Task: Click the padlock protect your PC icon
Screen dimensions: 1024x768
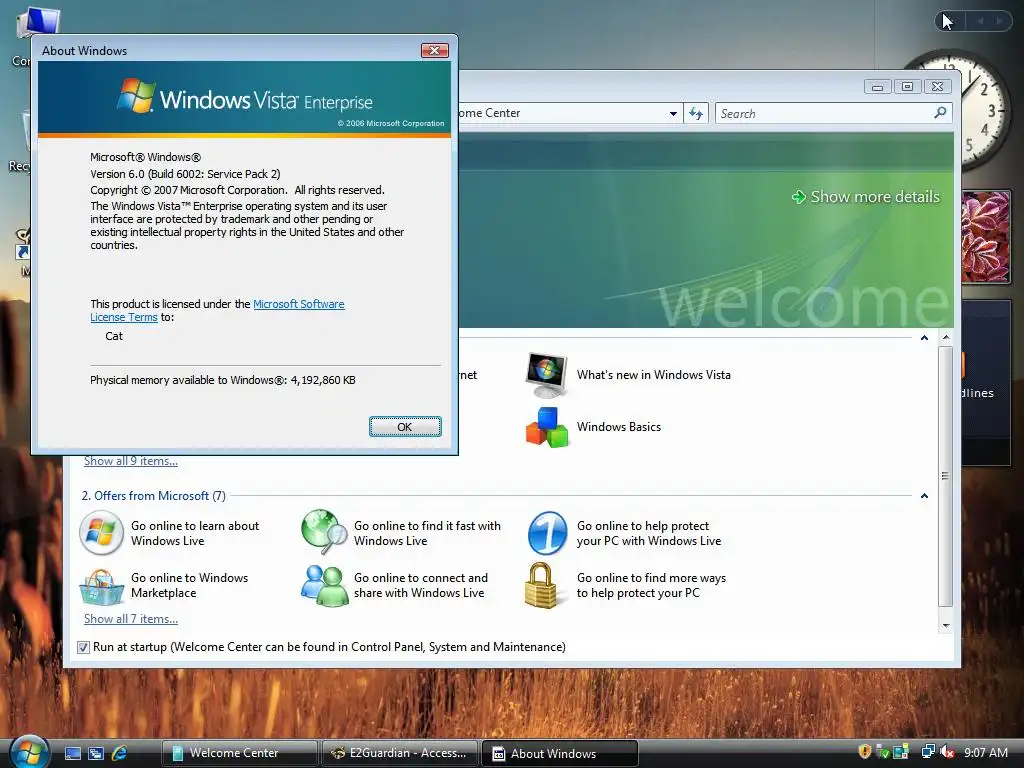Action: click(x=541, y=586)
